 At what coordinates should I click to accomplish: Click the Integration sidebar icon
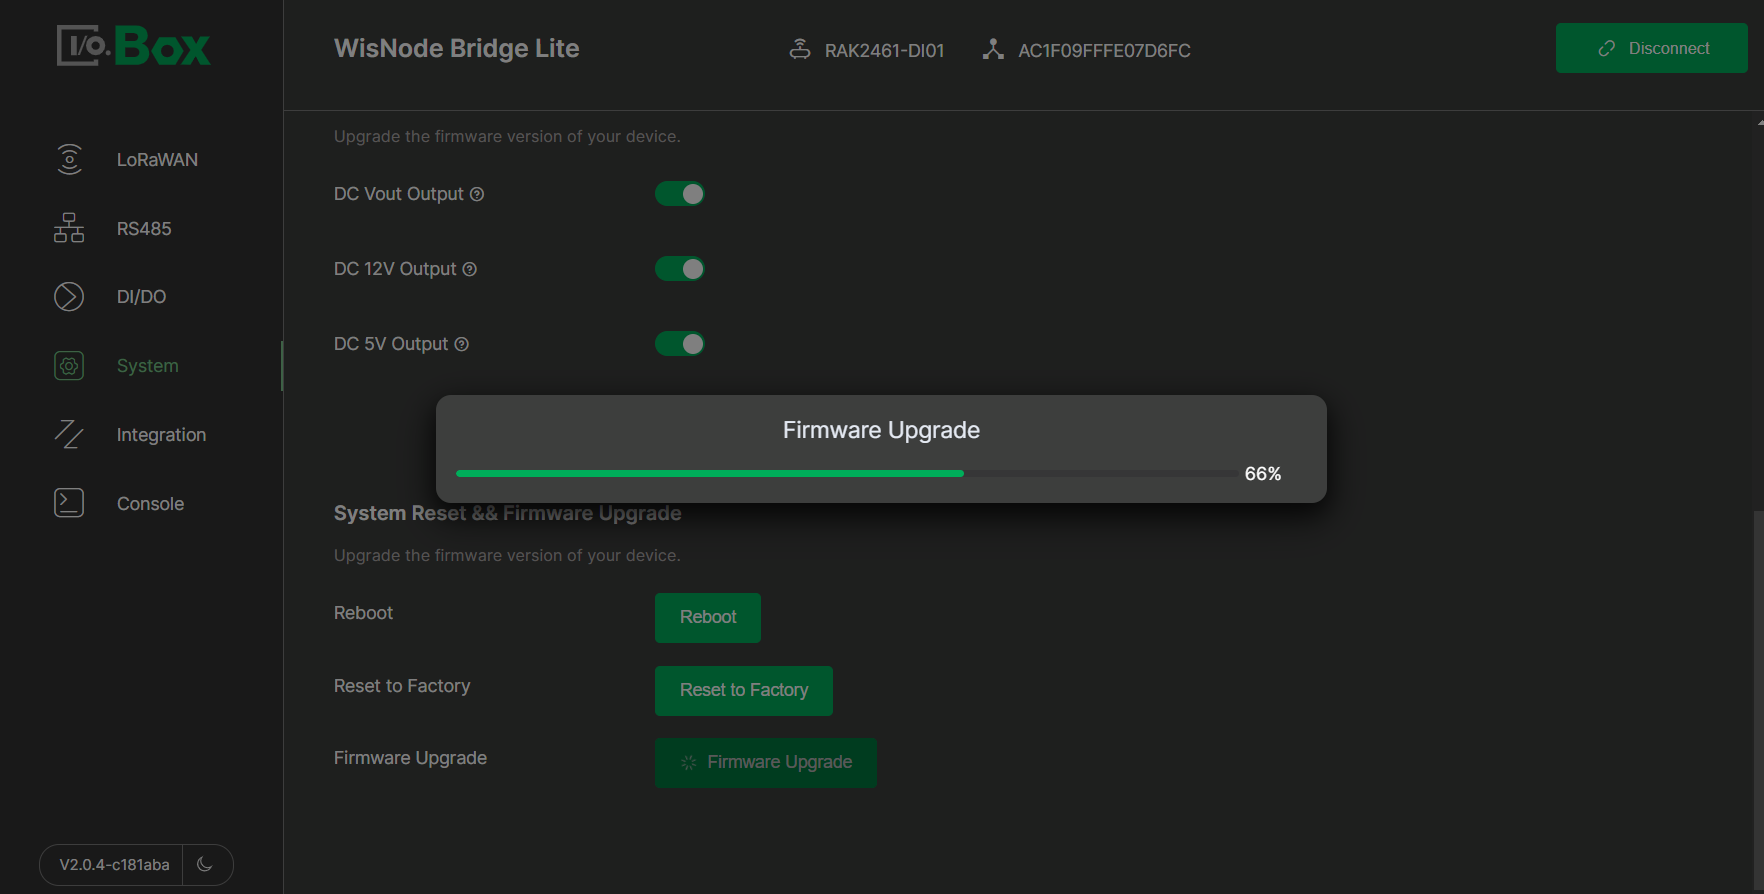[x=69, y=435]
